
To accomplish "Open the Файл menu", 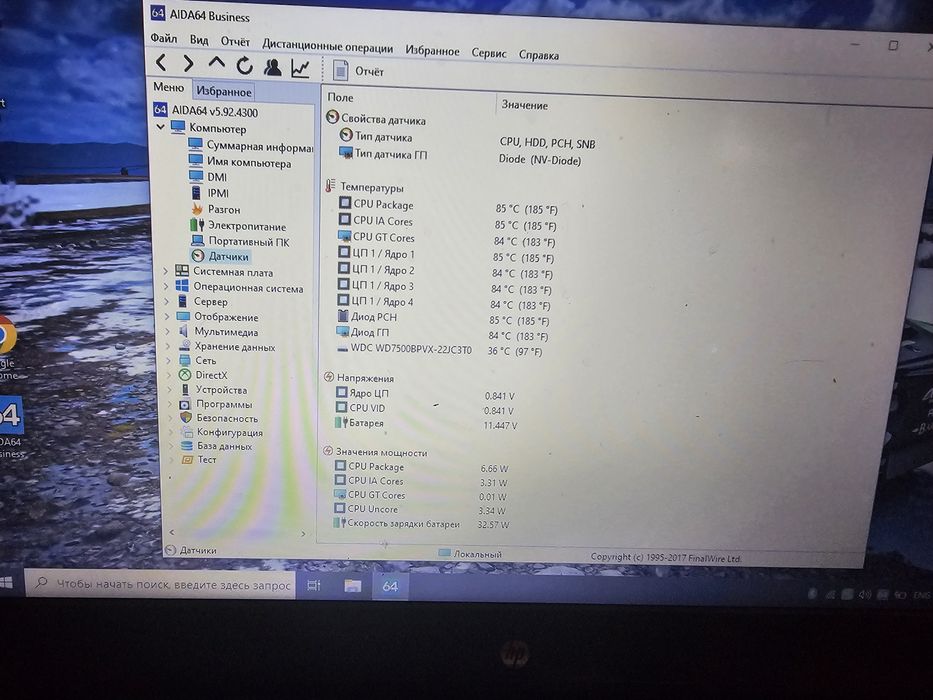I will point(164,38).
